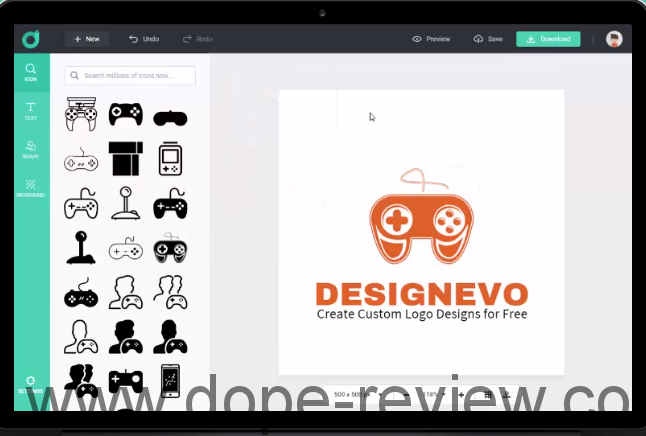
Task: Choose the smartphone icon in library
Action: pyautogui.click(x=170, y=380)
